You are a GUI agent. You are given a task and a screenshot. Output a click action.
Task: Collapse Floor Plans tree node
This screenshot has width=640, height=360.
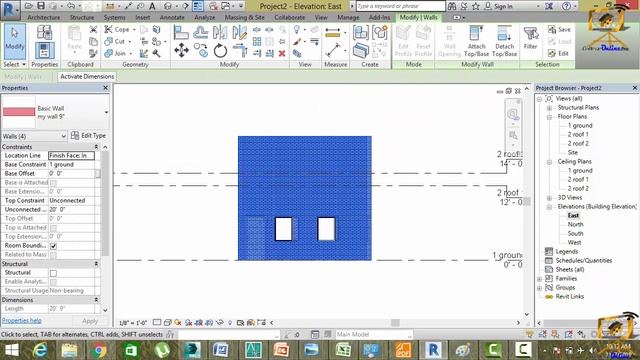549,117
